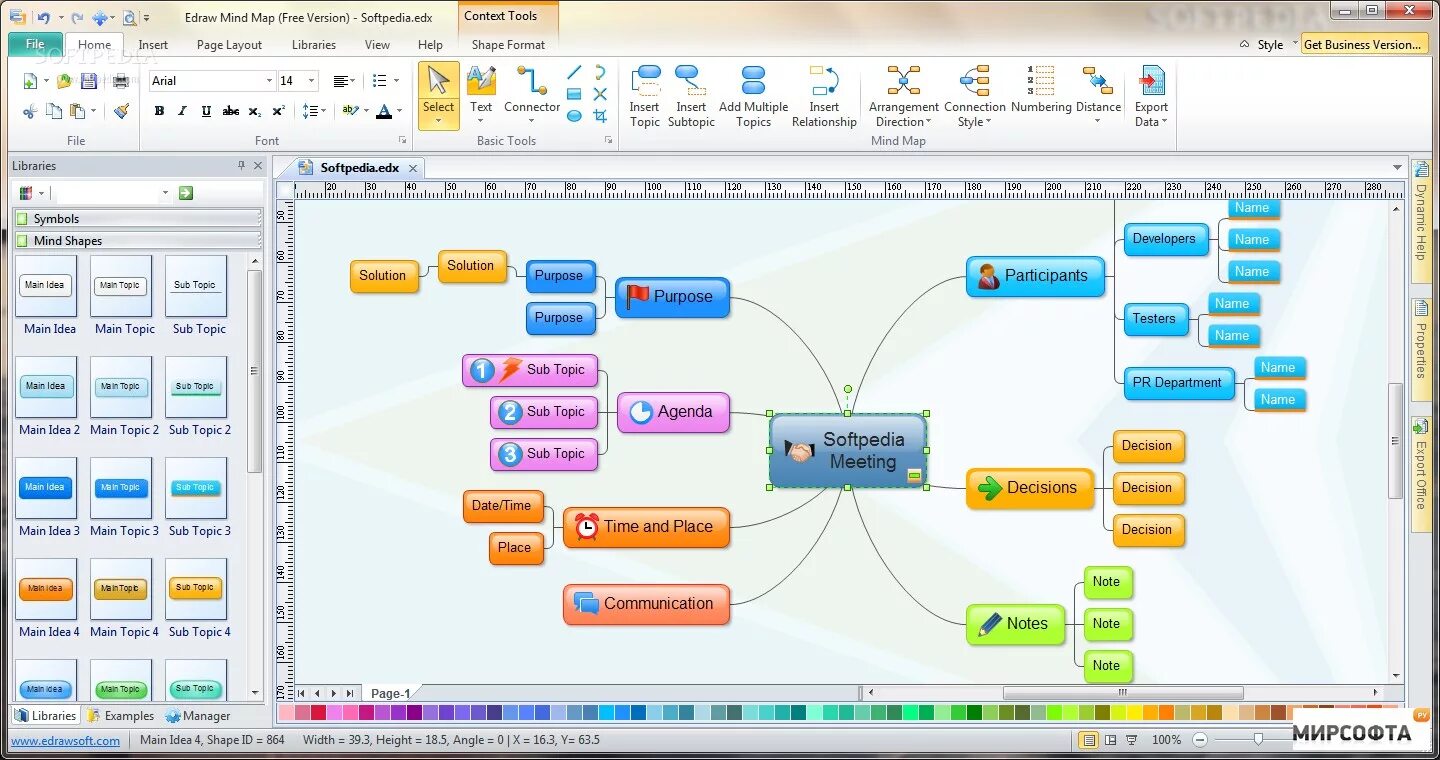Open the font size dropdown showing 14
1440x760 pixels.
pos(312,81)
